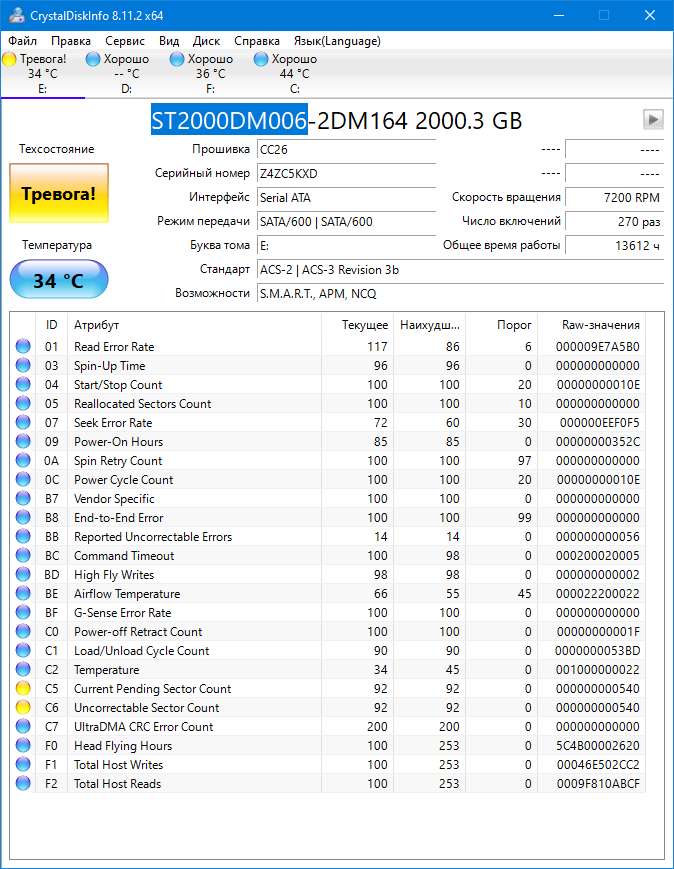Click the blue status icon of Head Flying Hours
Image resolution: width=674 pixels, height=869 pixels.
point(23,745)
